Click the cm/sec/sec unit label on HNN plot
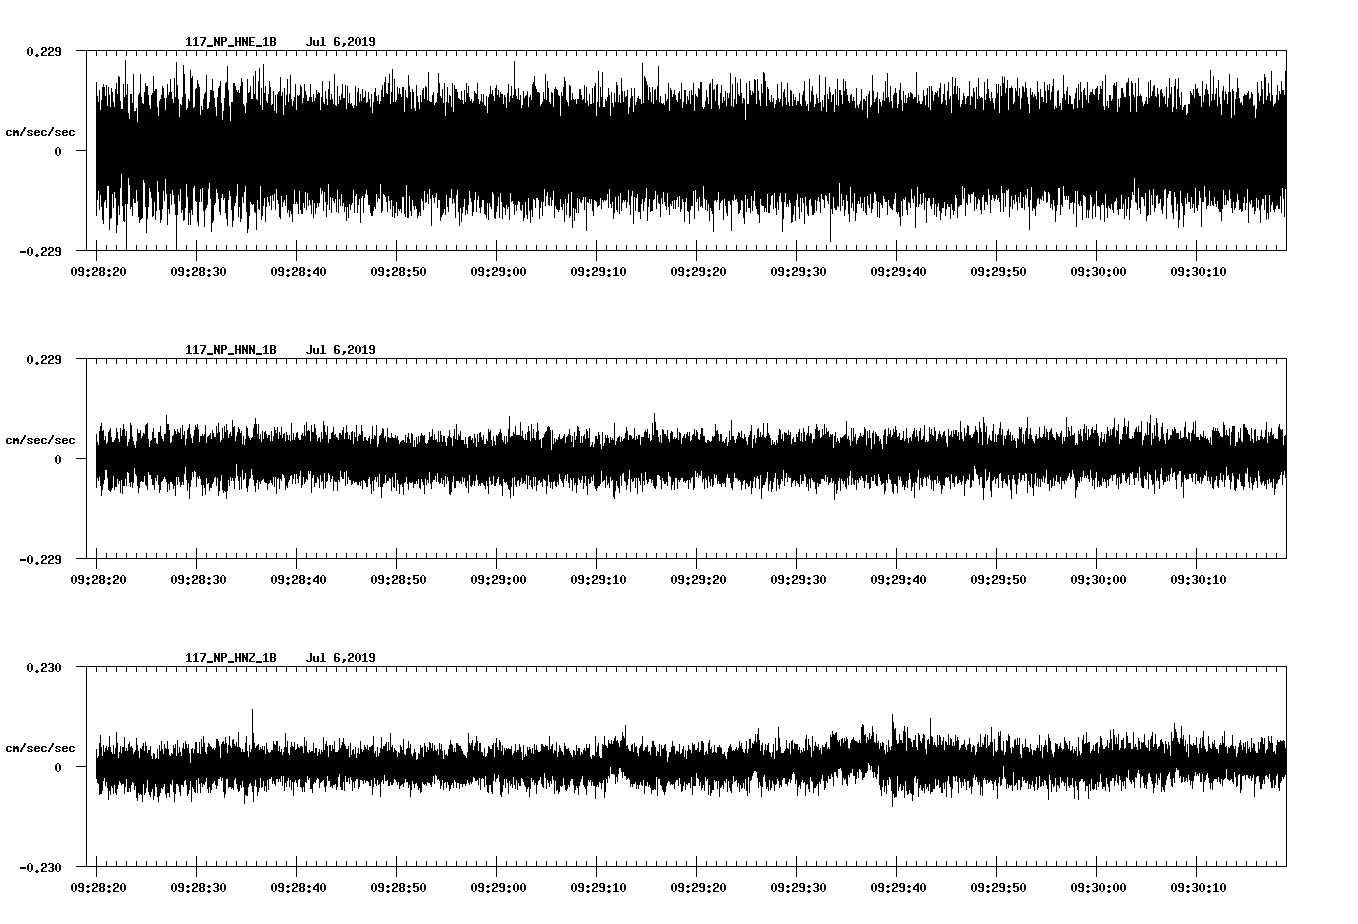The image size is (1358, 924). 40,440
